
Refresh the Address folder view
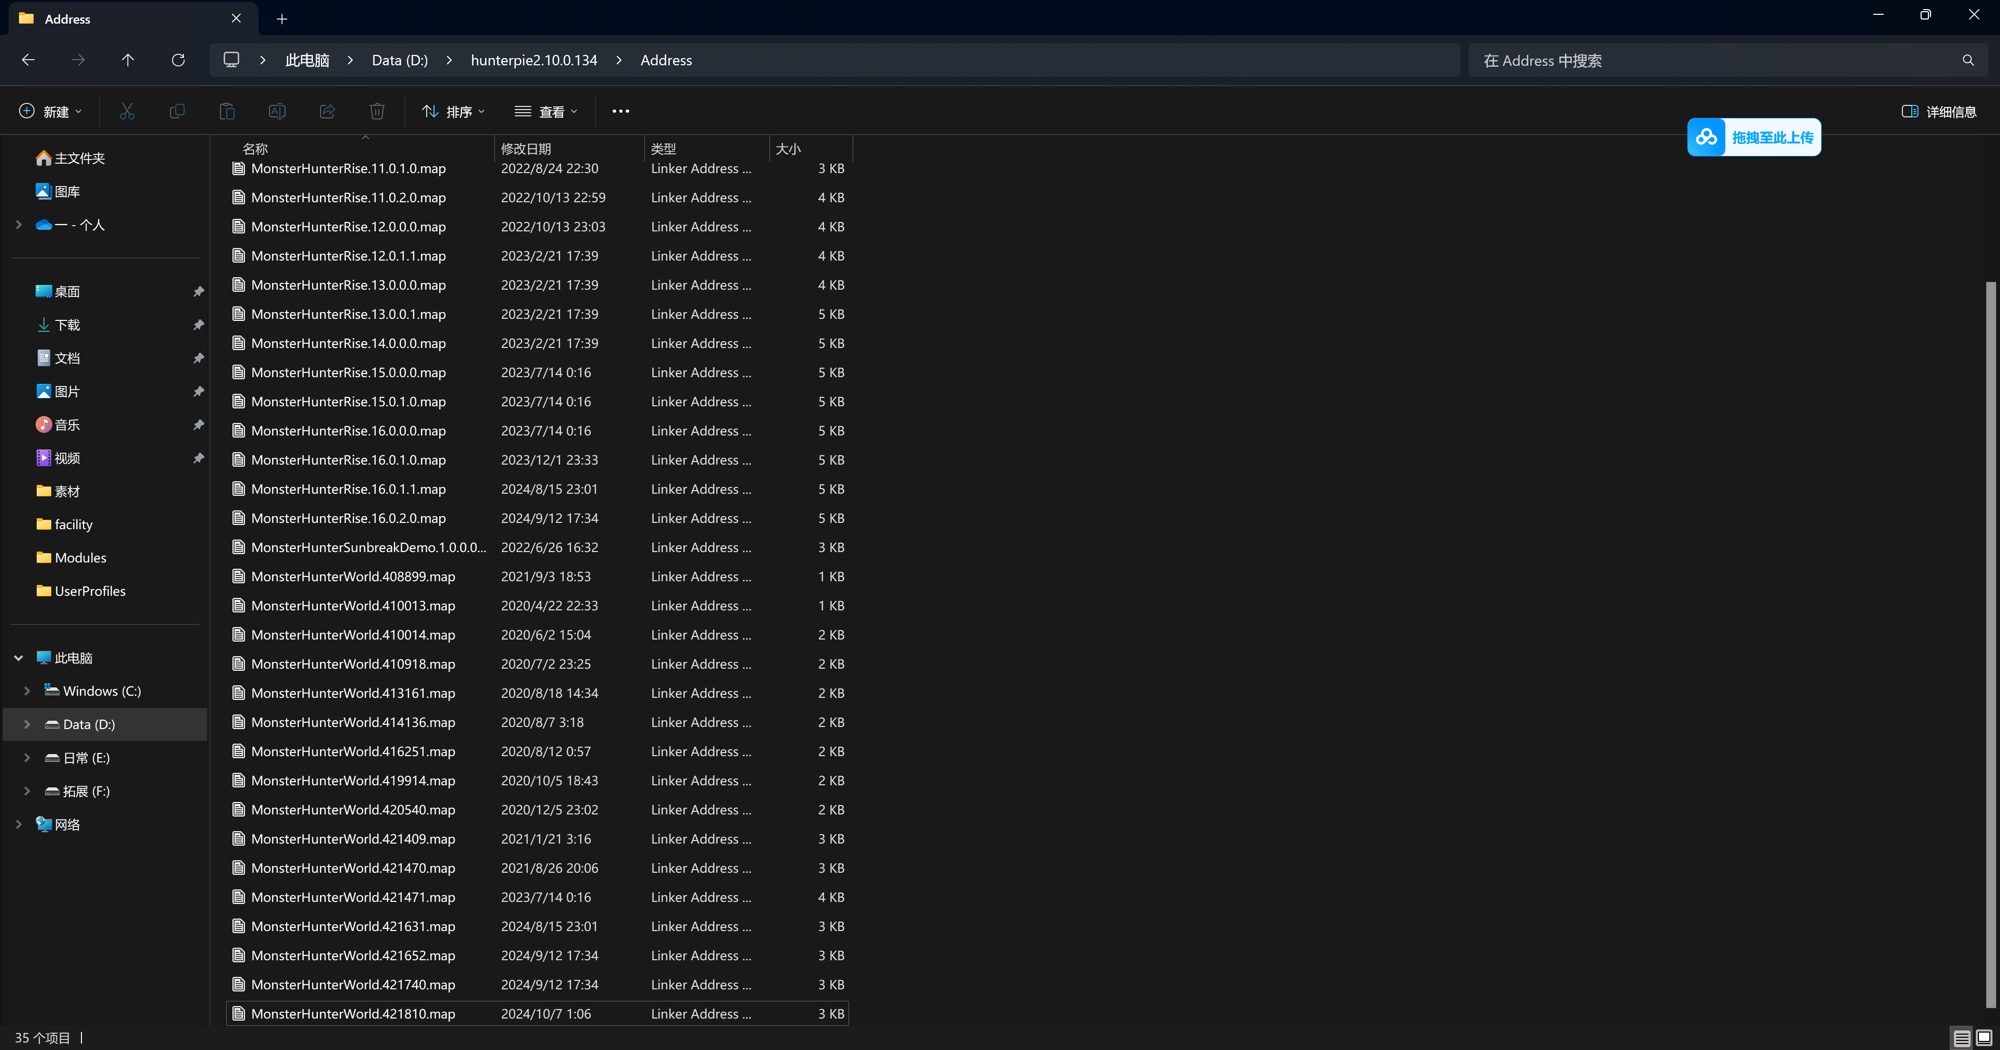(178, 60)
